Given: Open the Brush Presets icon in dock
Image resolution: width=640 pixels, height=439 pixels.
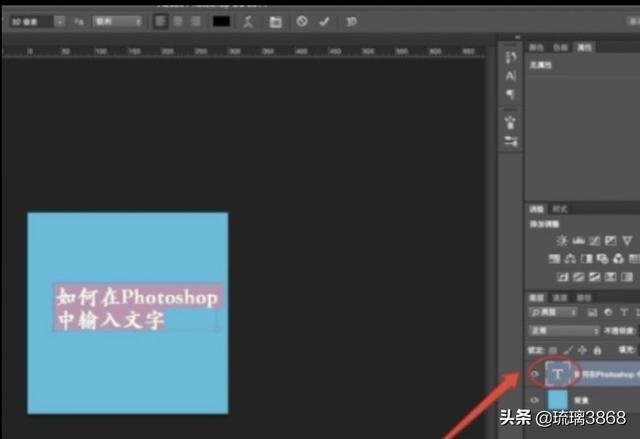Looking at the screenshot, I should click(511, 142).
